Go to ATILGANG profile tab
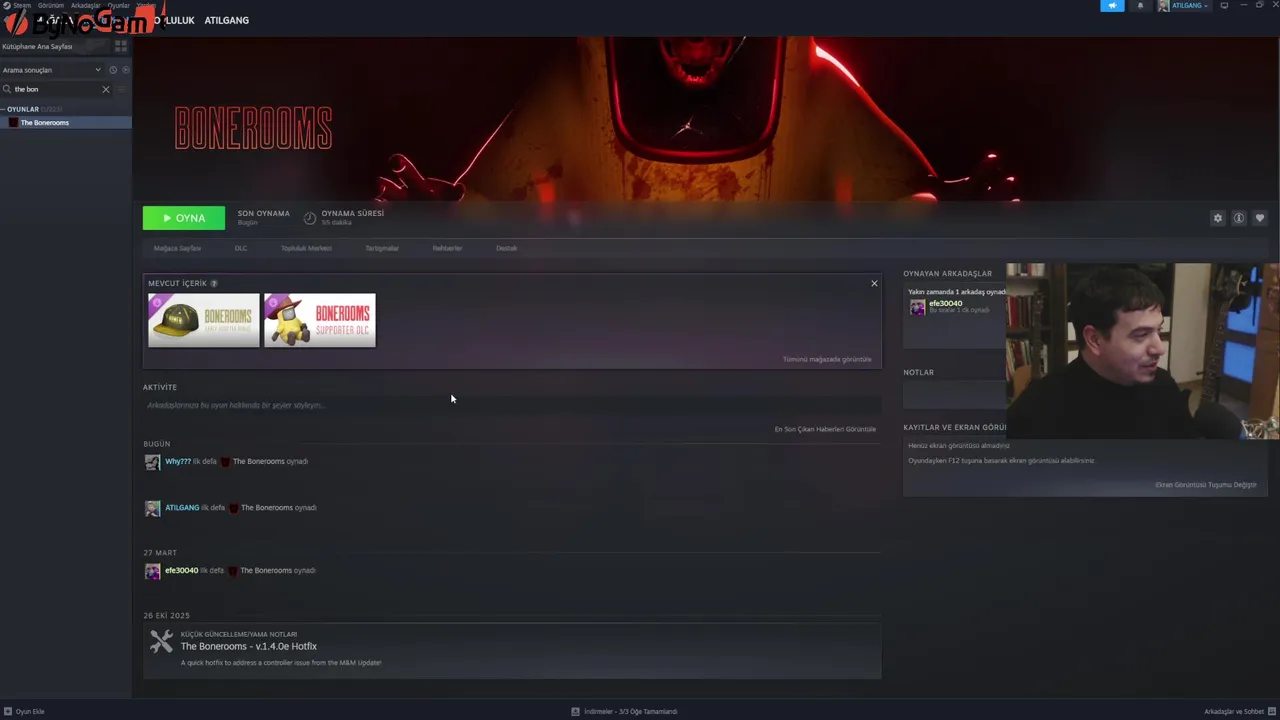Viewport: 1280px width, 720px height. 227,20
